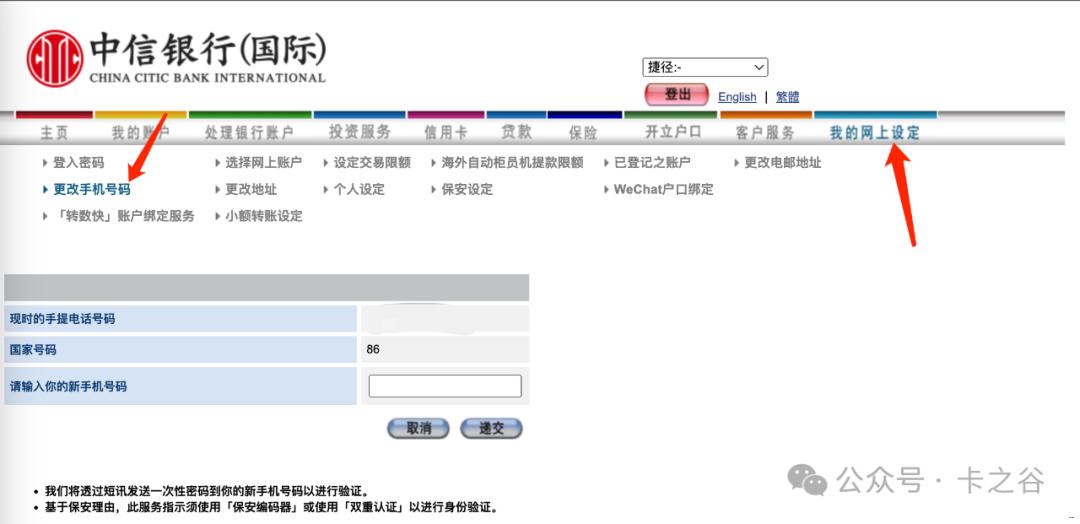Open the 捷径 shortcut dropdown
1080x524 pixels.
coord(704,67)
